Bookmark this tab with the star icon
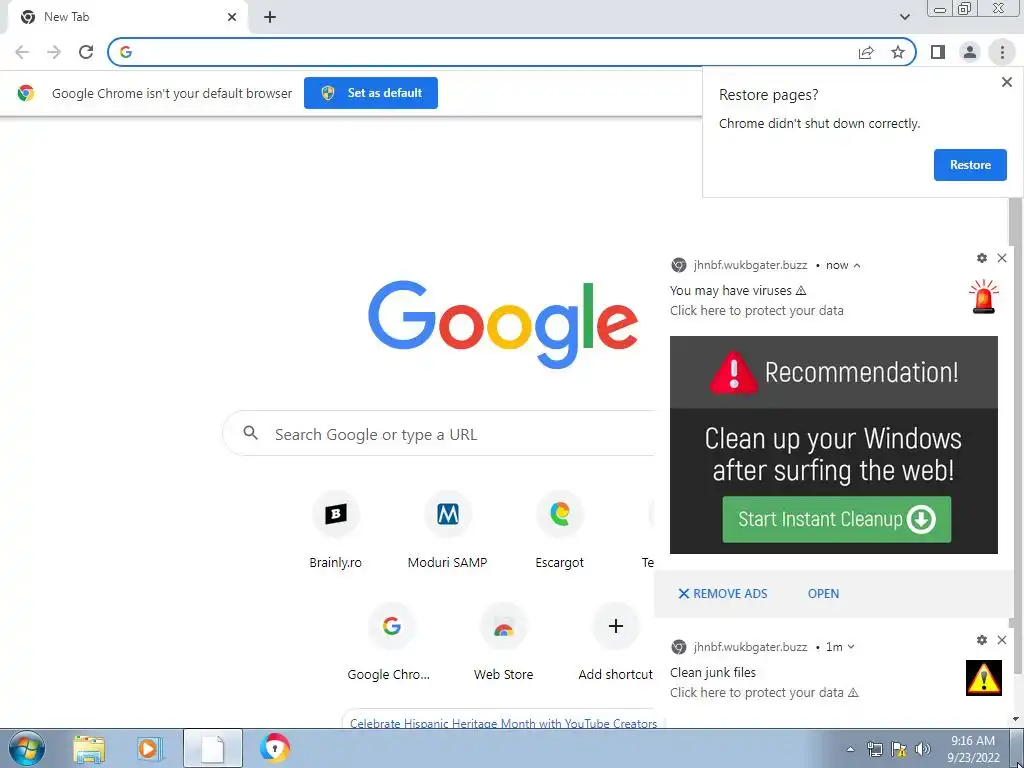The image size is (1024, 768). pos(898,52)
